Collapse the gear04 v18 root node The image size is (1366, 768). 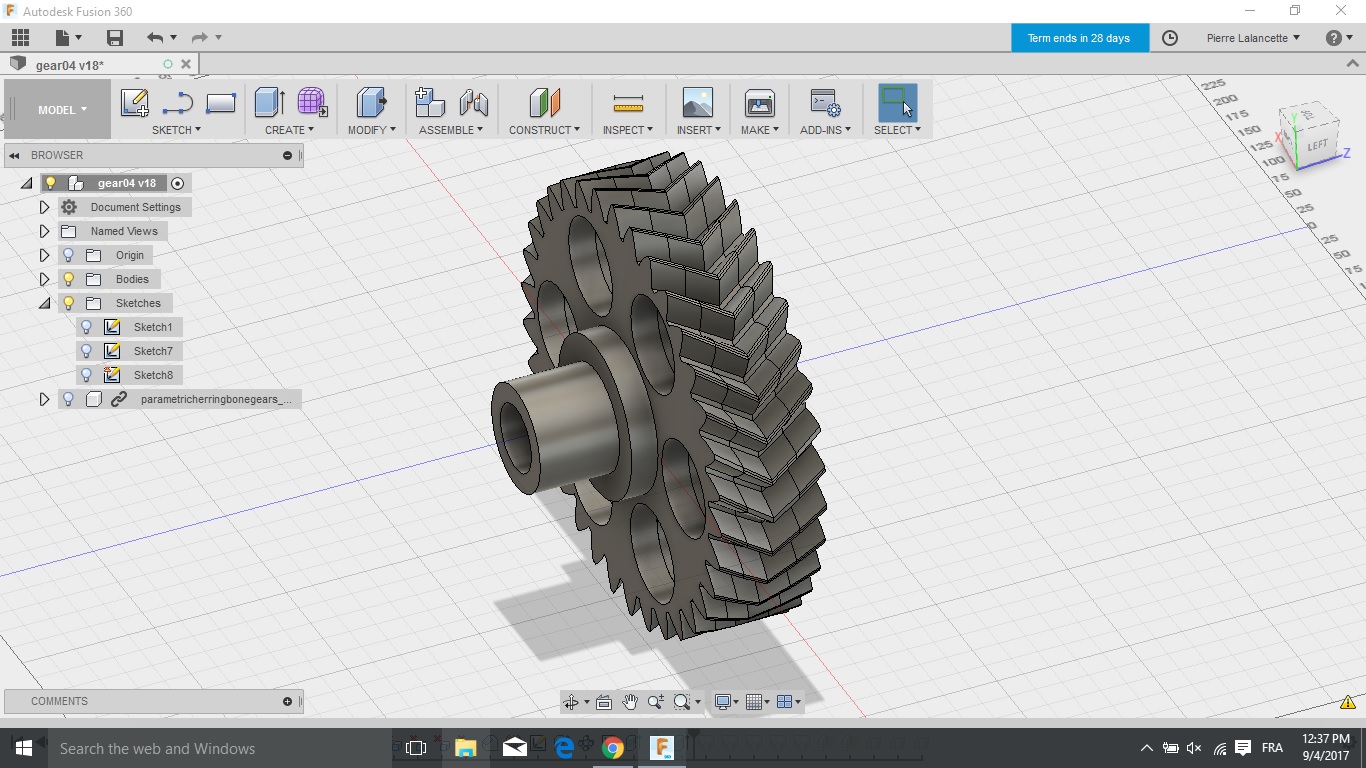pyautogui.click(x=26, y=183)
